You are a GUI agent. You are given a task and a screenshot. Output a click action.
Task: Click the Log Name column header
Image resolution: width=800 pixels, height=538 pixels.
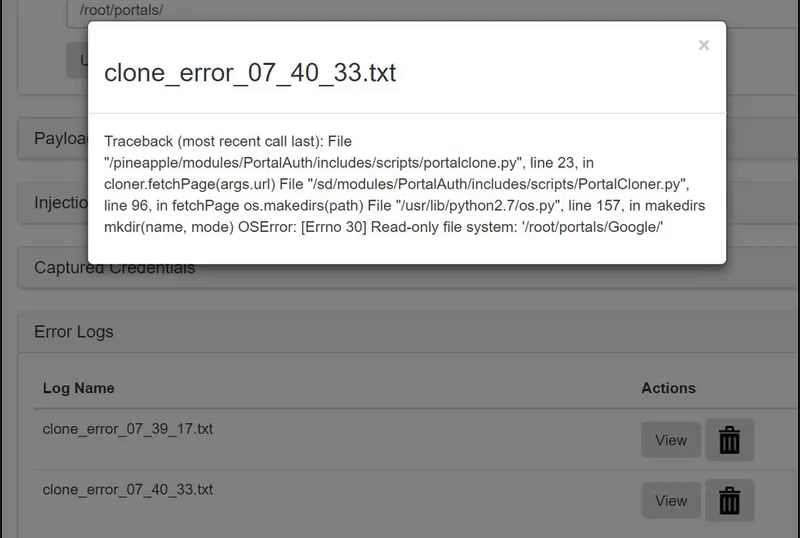[78, 388]
